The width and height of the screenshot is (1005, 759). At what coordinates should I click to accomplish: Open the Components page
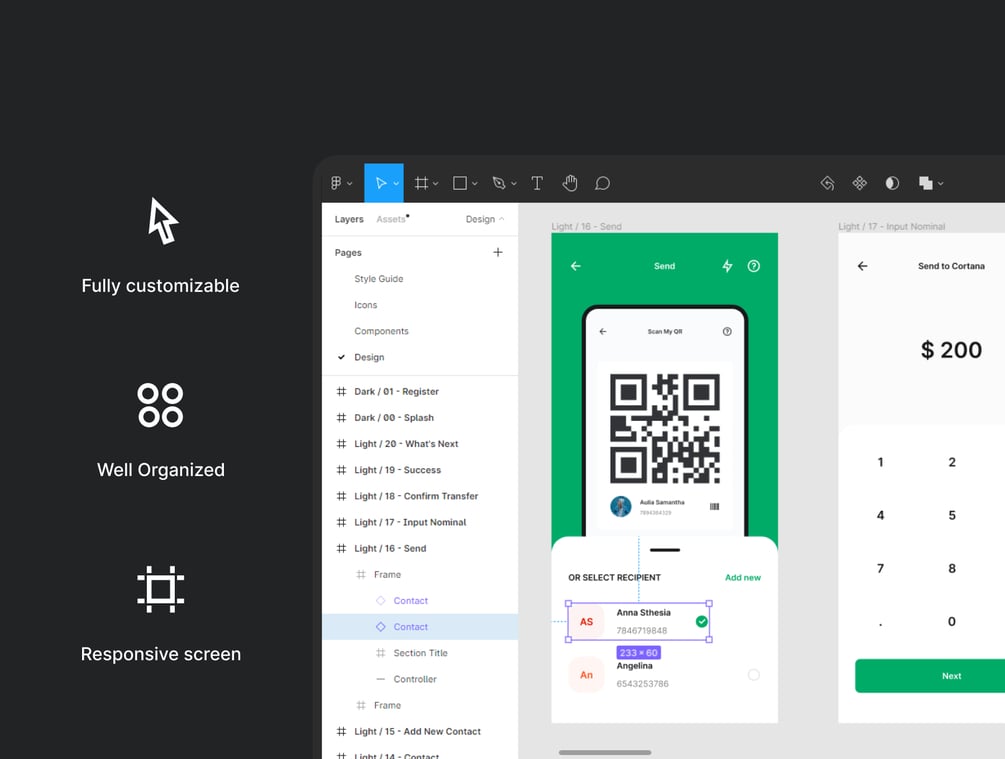381,331
